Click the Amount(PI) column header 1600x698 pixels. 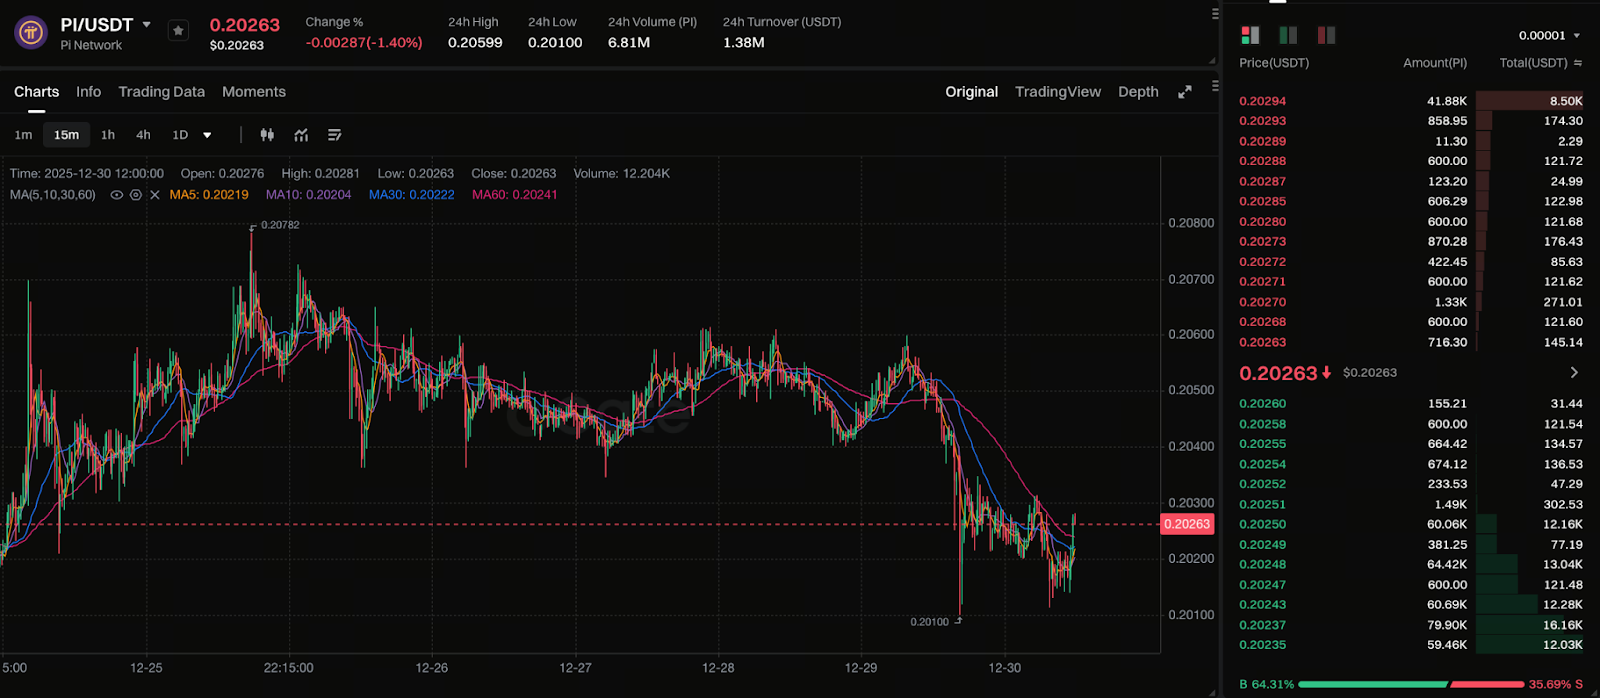(1435, 63)
